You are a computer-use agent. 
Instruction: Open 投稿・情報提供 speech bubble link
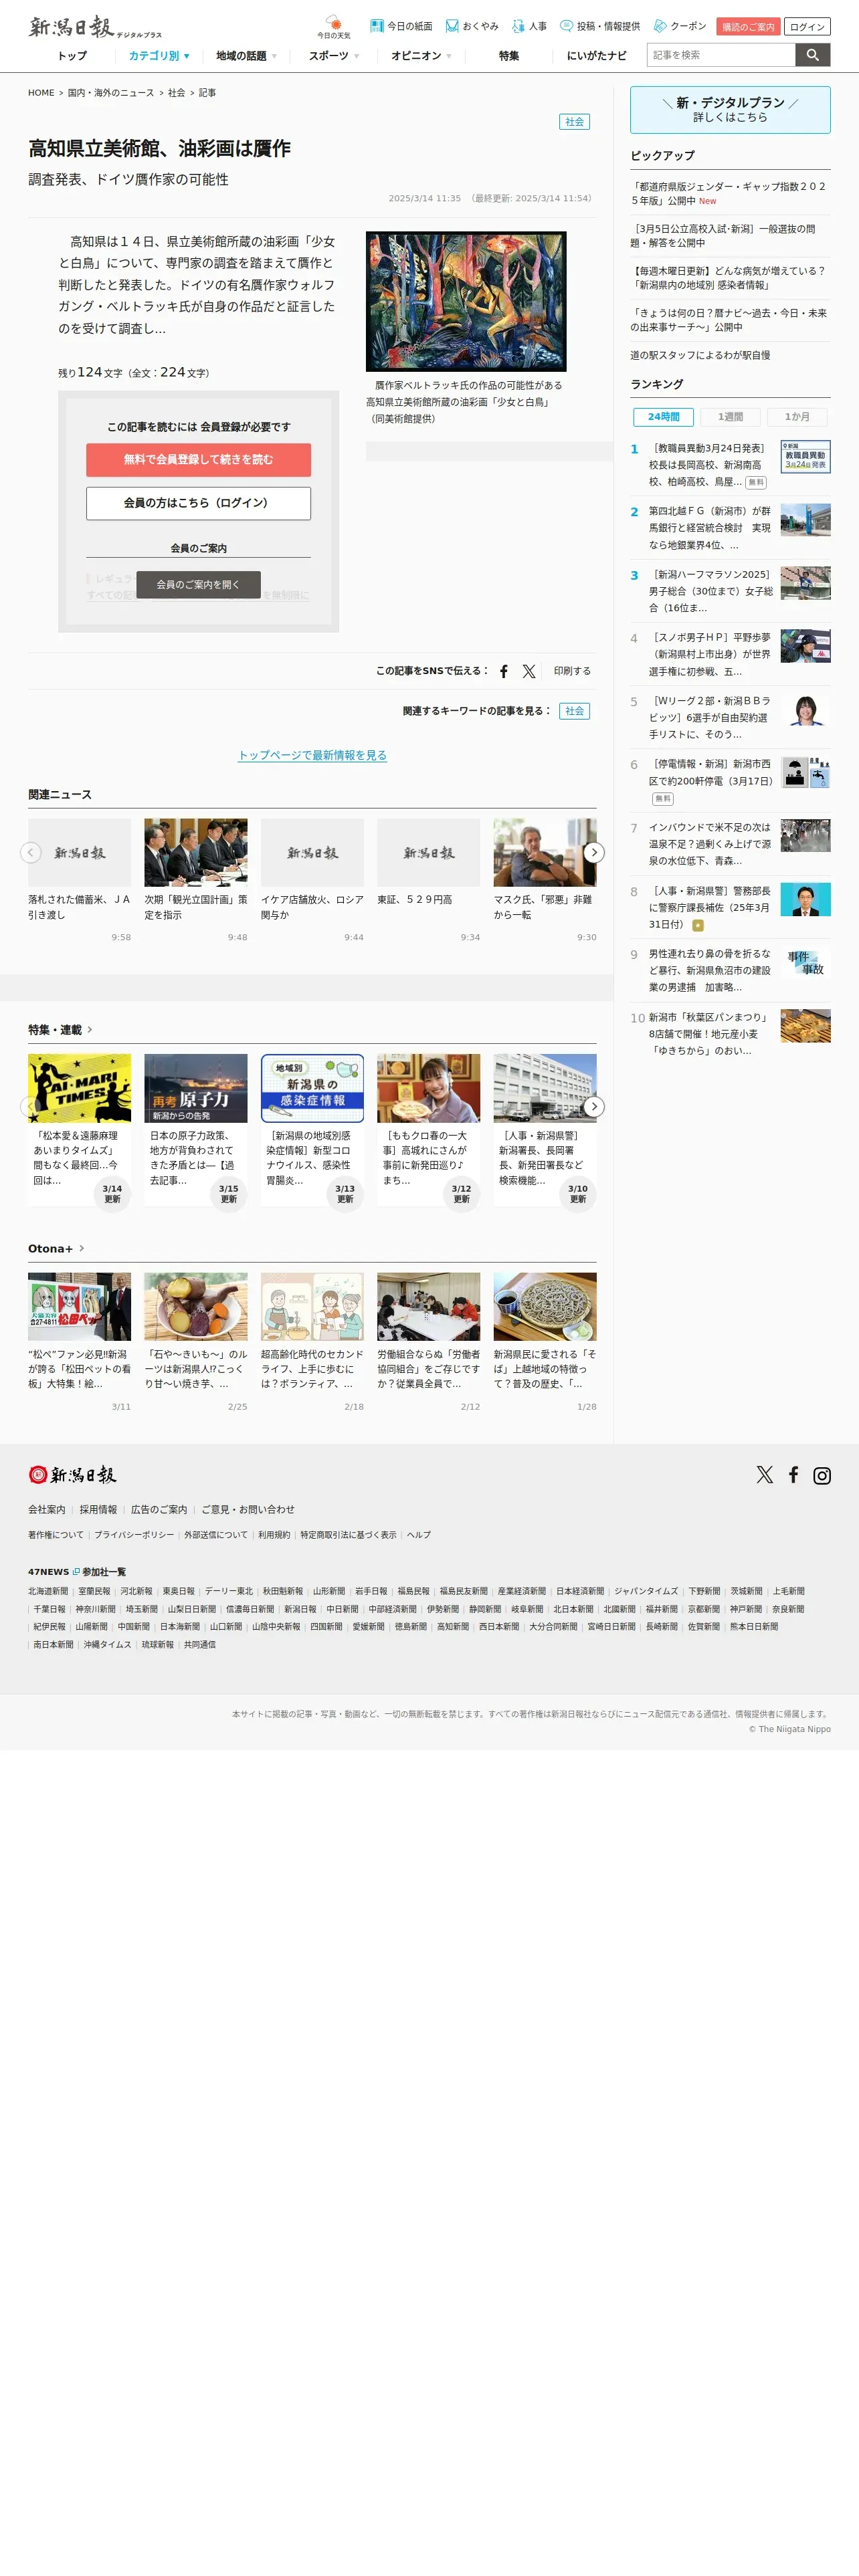600,26
